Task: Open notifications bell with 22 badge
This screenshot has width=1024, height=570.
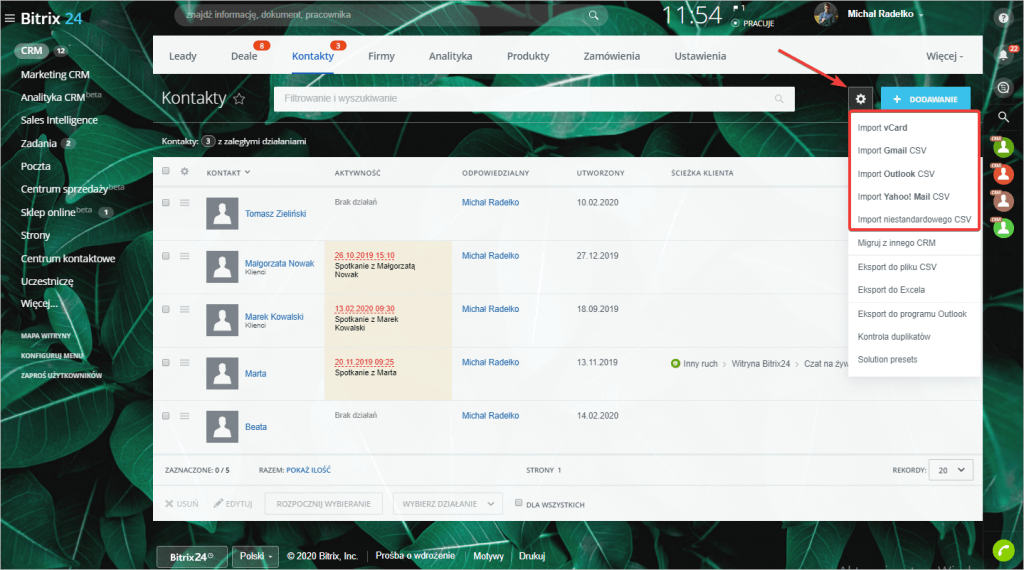Action: (1003, 54)
